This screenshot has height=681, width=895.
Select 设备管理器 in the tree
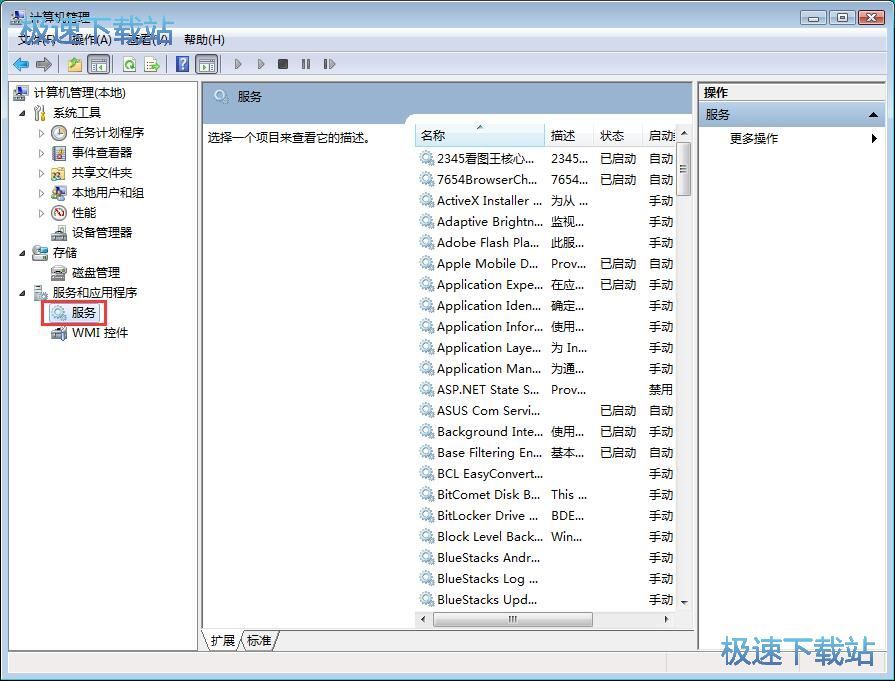(x=102, y=233)
